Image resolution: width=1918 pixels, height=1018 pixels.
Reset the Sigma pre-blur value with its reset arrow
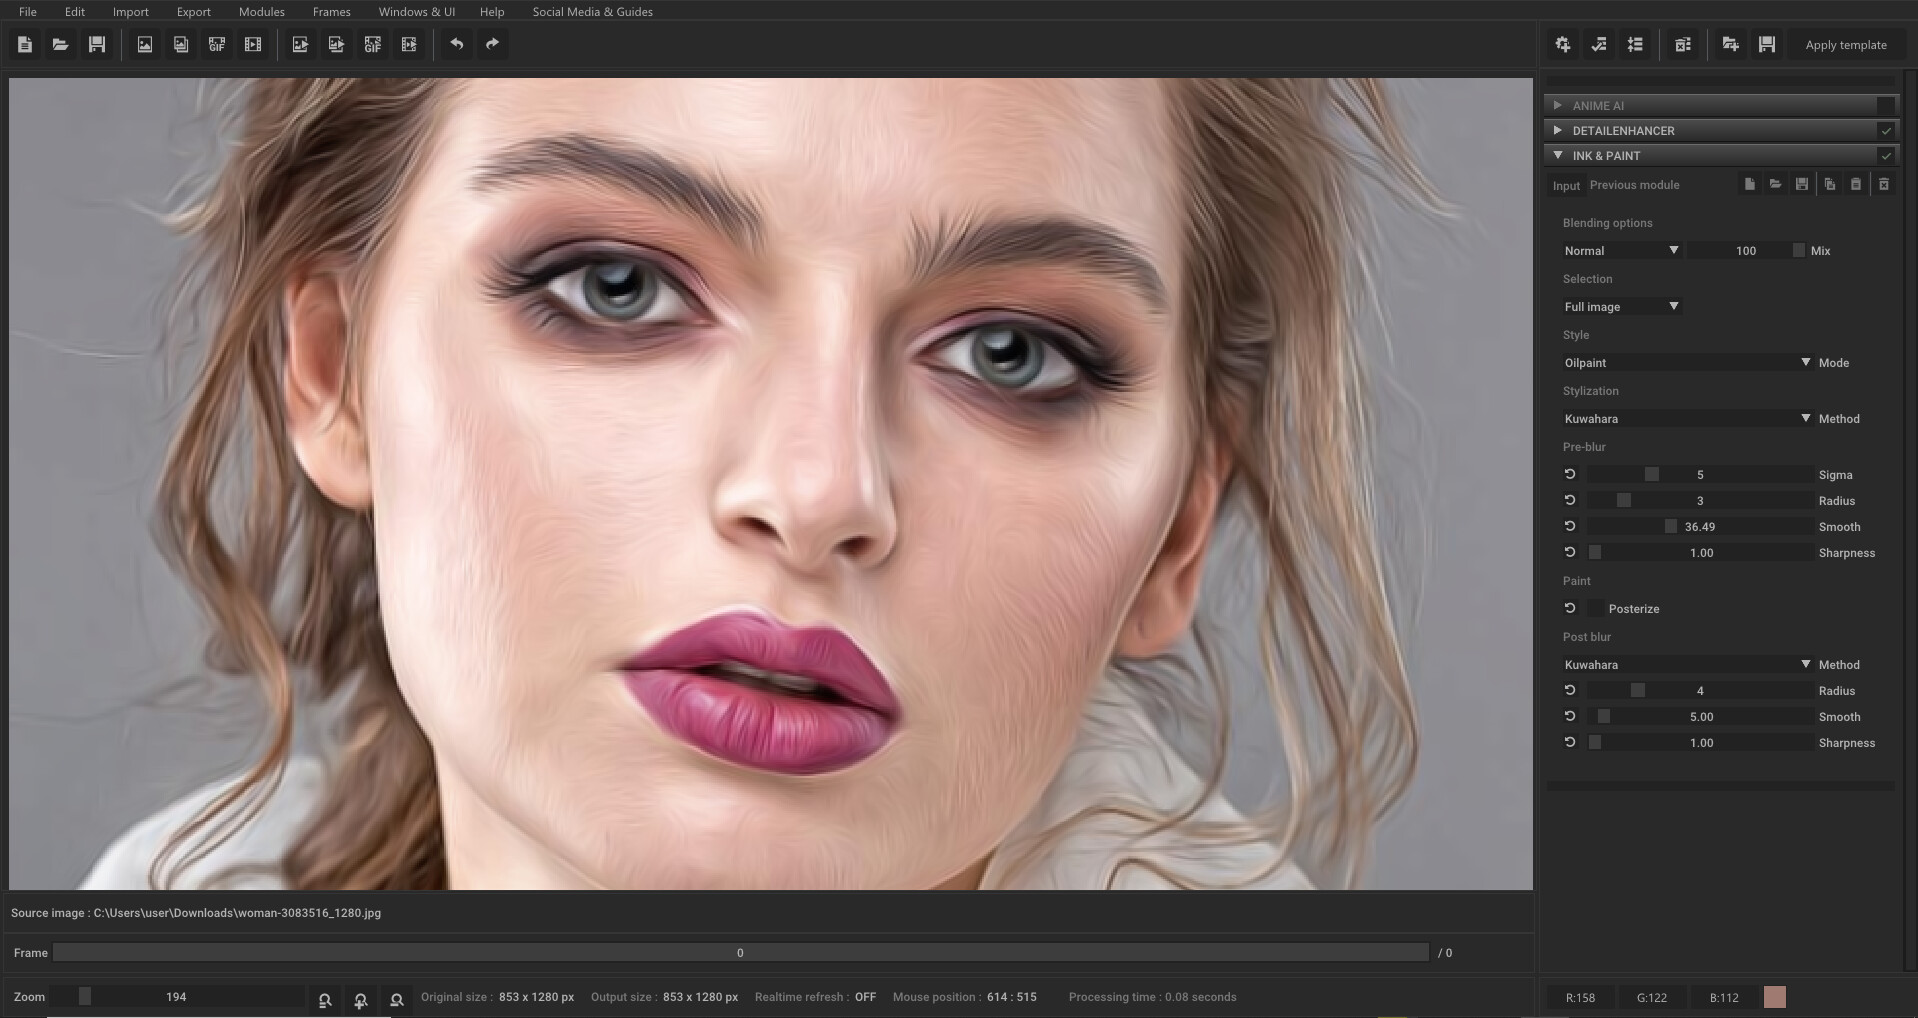pyautogui.click(x=1569, y=474)
